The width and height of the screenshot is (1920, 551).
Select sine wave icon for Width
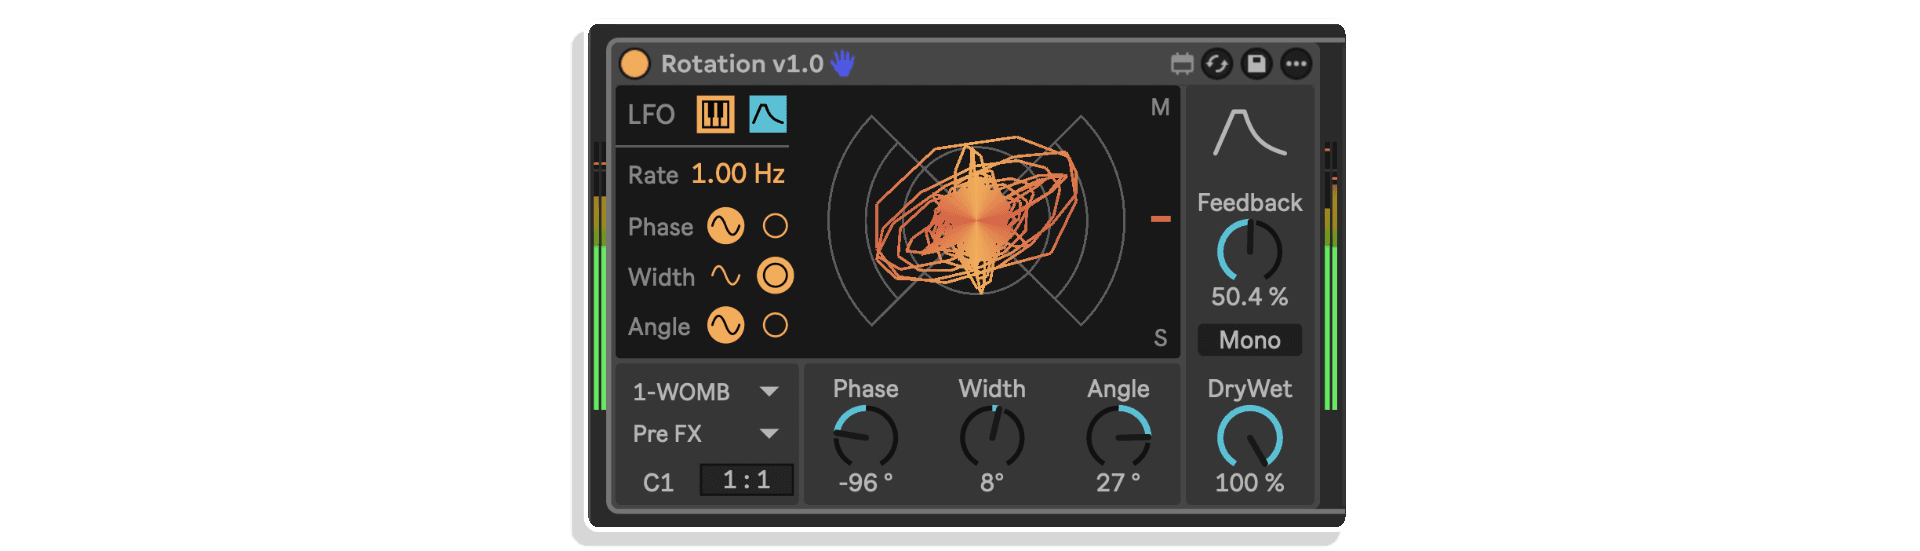point(726,275)
